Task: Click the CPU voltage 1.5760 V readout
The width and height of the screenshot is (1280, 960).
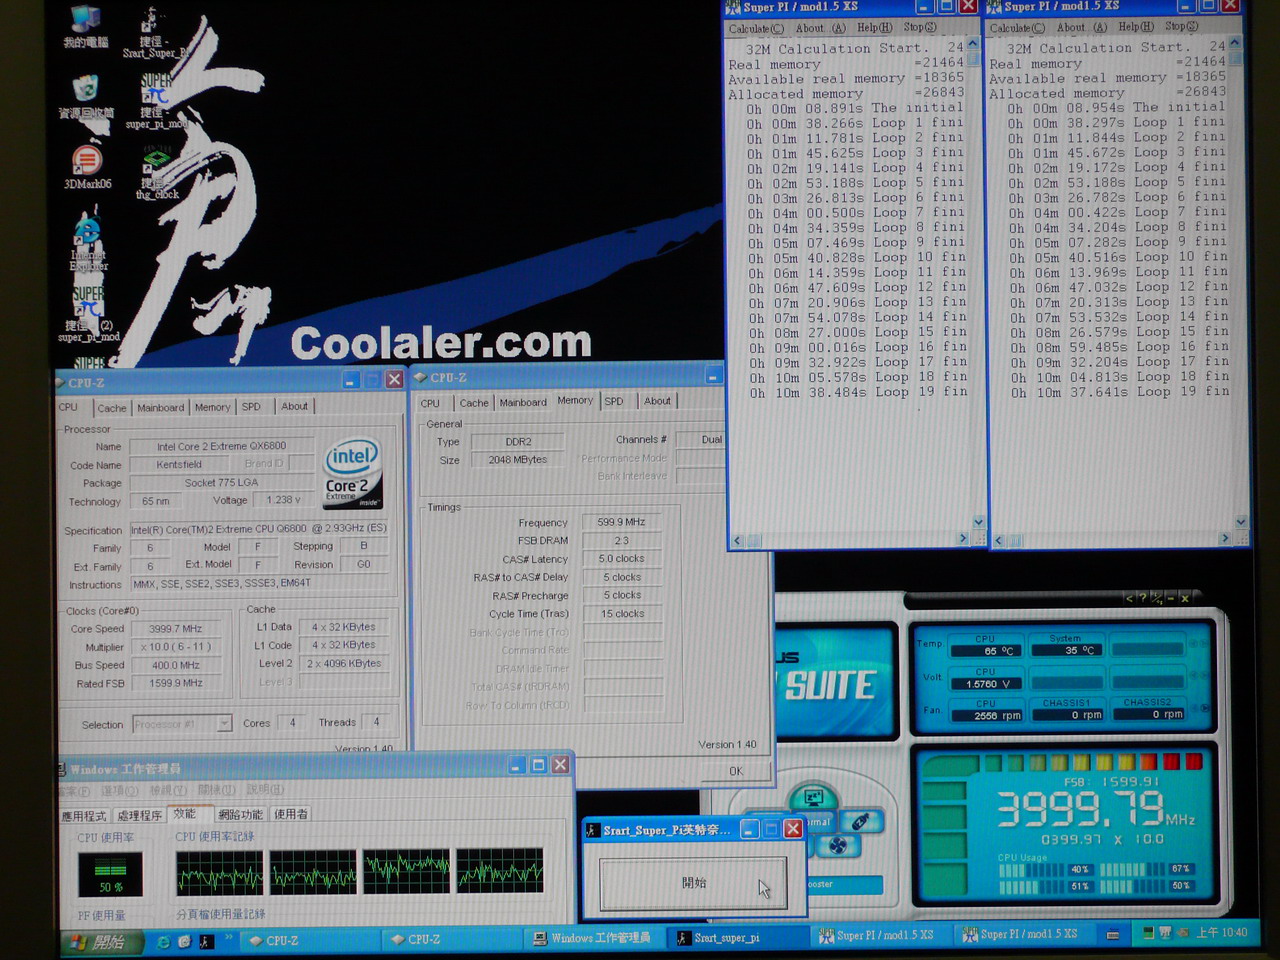Action: (986, 684)
